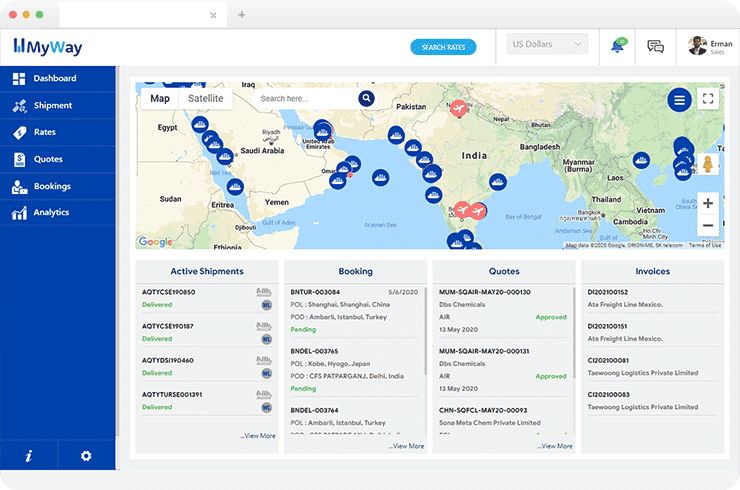Open shipment AQTYDSI190460
Screen dimensions: 740x490
[168, 360]
